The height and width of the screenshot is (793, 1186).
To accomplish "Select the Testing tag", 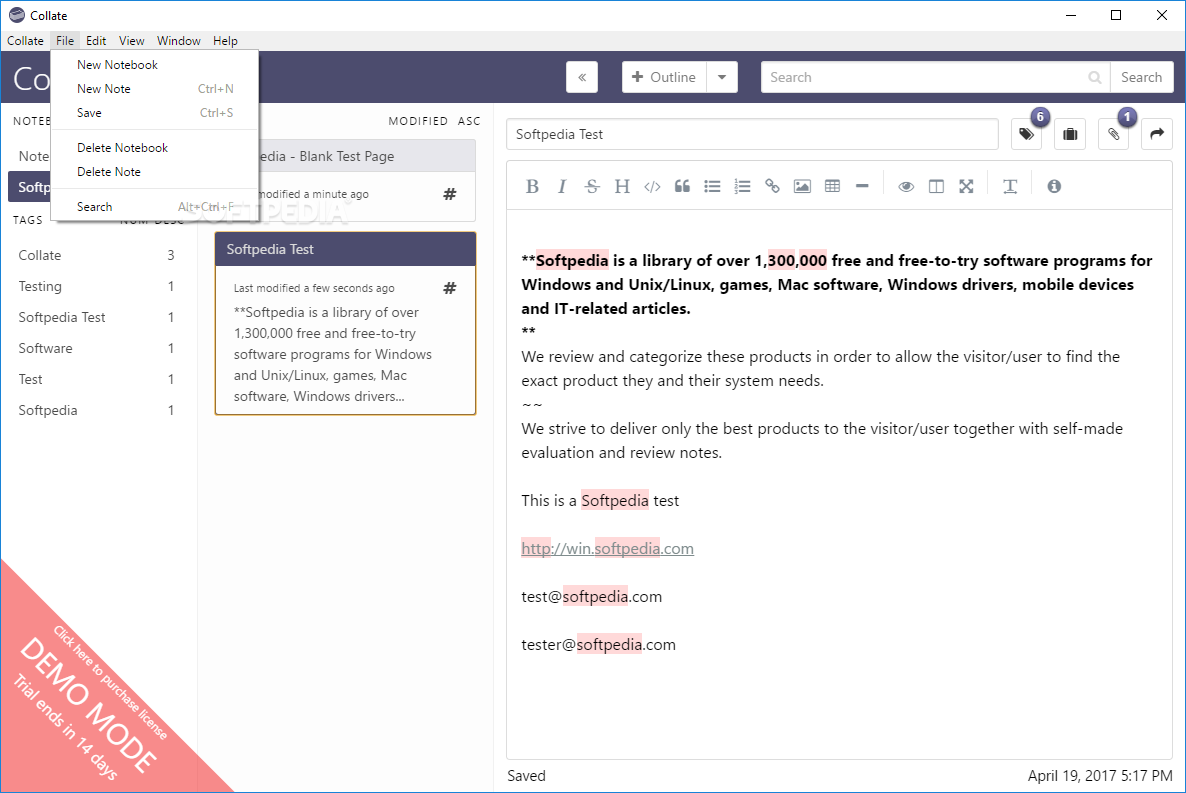I will point(97,286).
